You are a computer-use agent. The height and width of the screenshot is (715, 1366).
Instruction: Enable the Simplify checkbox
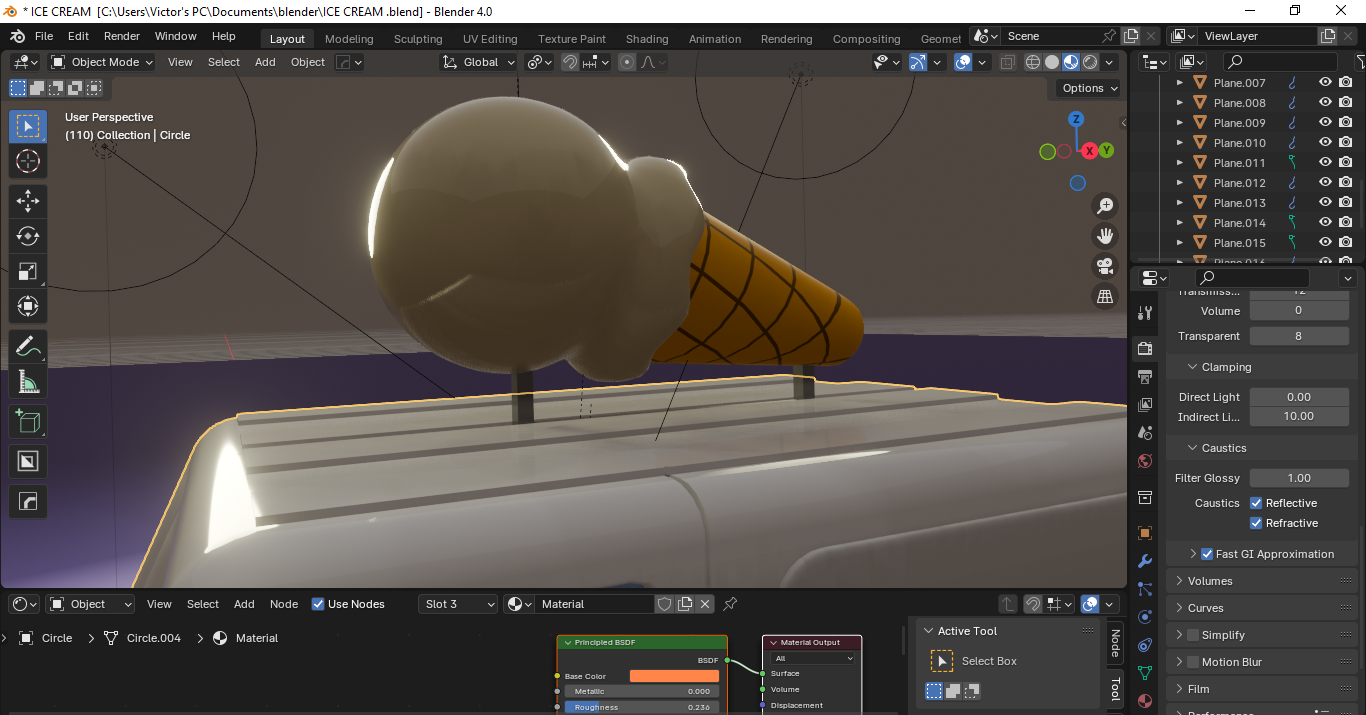click(1193, 635)
